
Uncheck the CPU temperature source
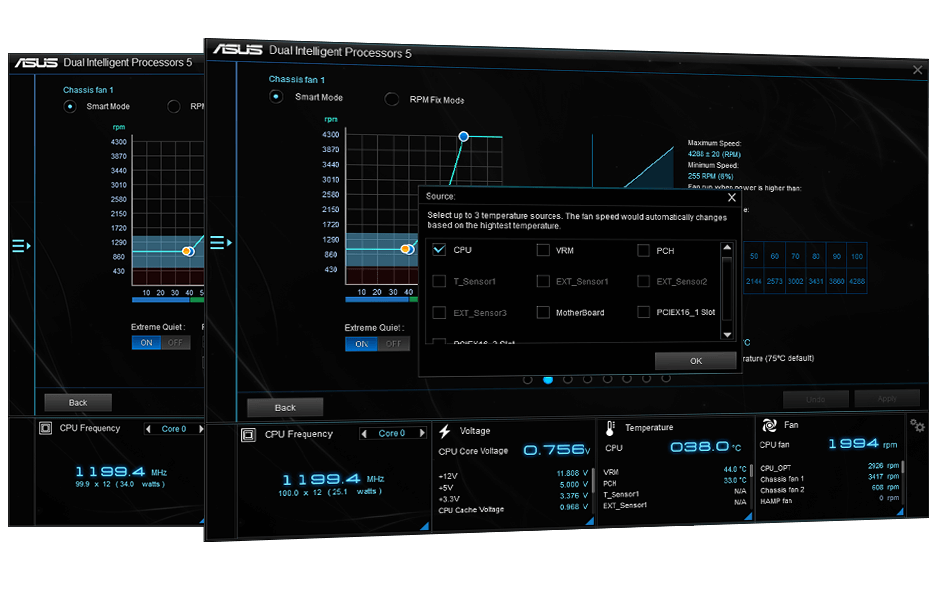(439, 249)
